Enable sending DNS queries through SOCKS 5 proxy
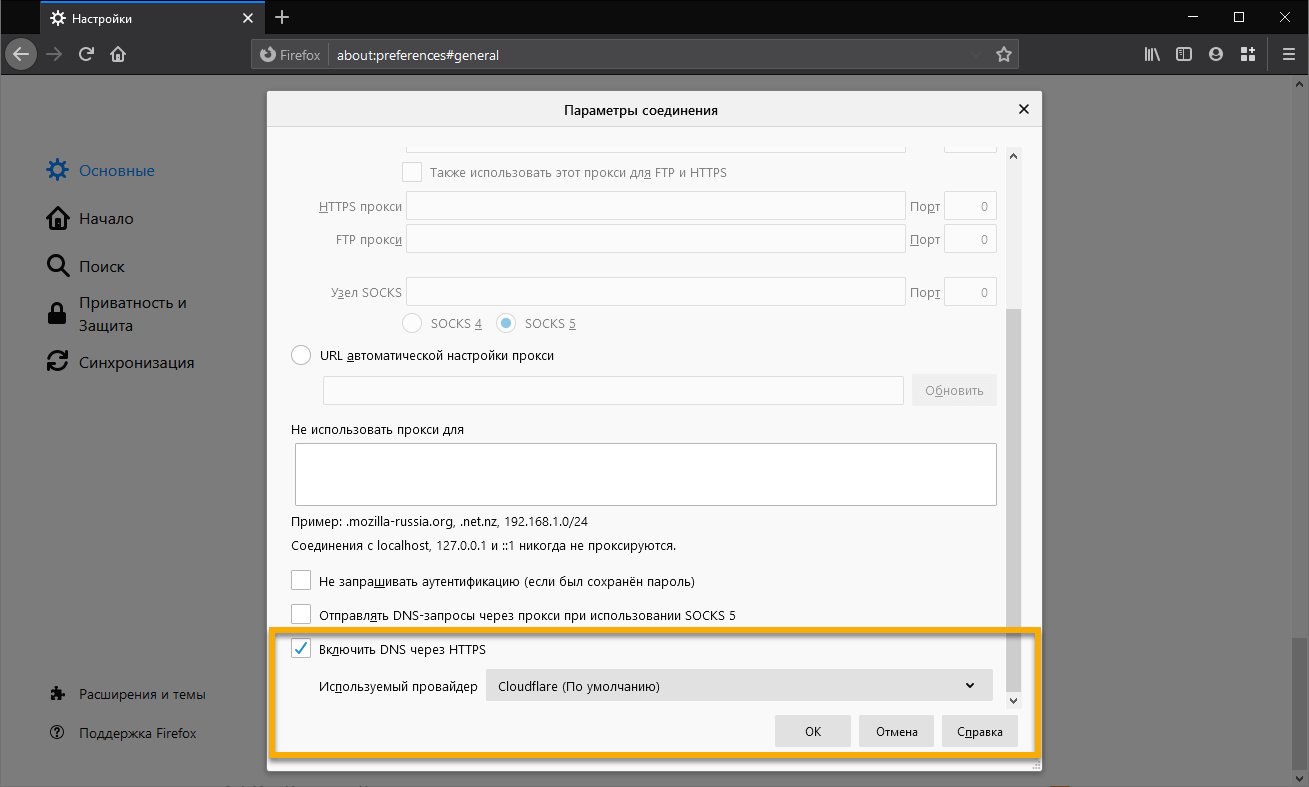This screenshot has height=787, width=1309. 301,615
